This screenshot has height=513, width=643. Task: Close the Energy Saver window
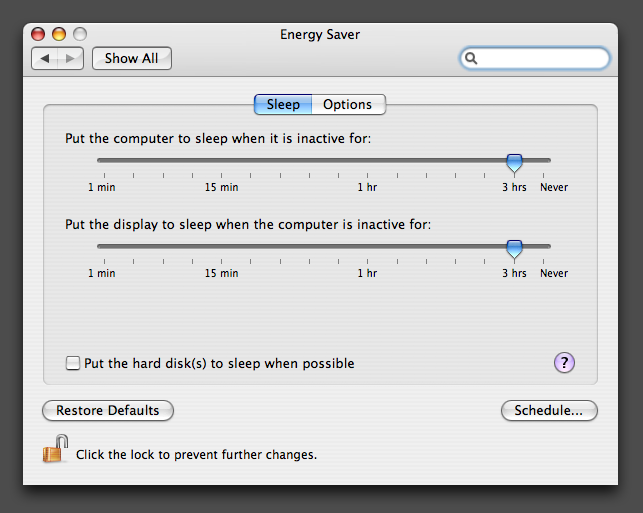[38, 35]
